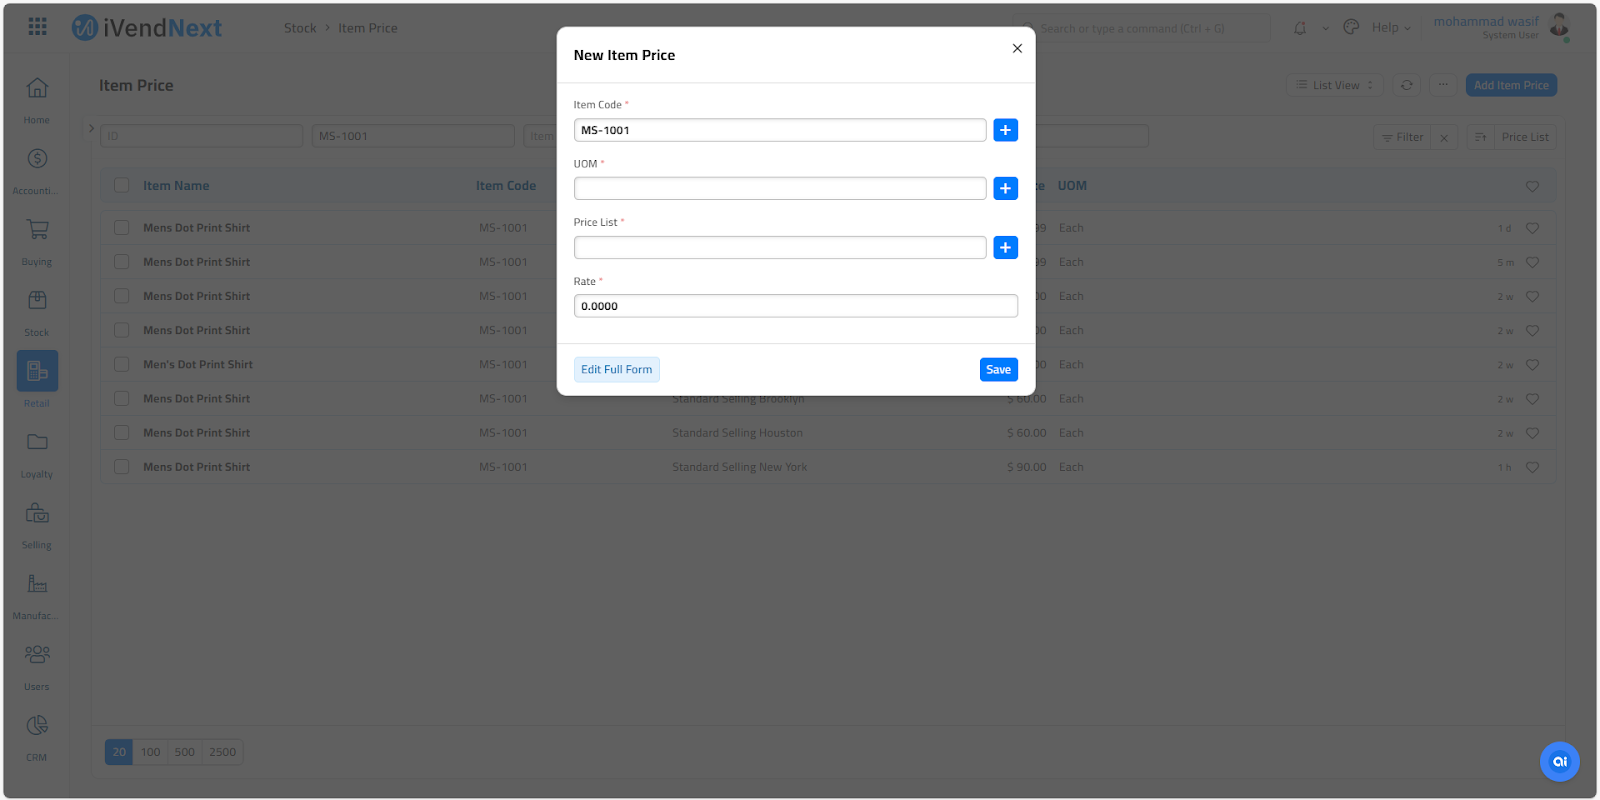The height and width of the screenshot is (800, 1600).
Task: Open Selling module in the sidebar
Action: click(37, 525)
